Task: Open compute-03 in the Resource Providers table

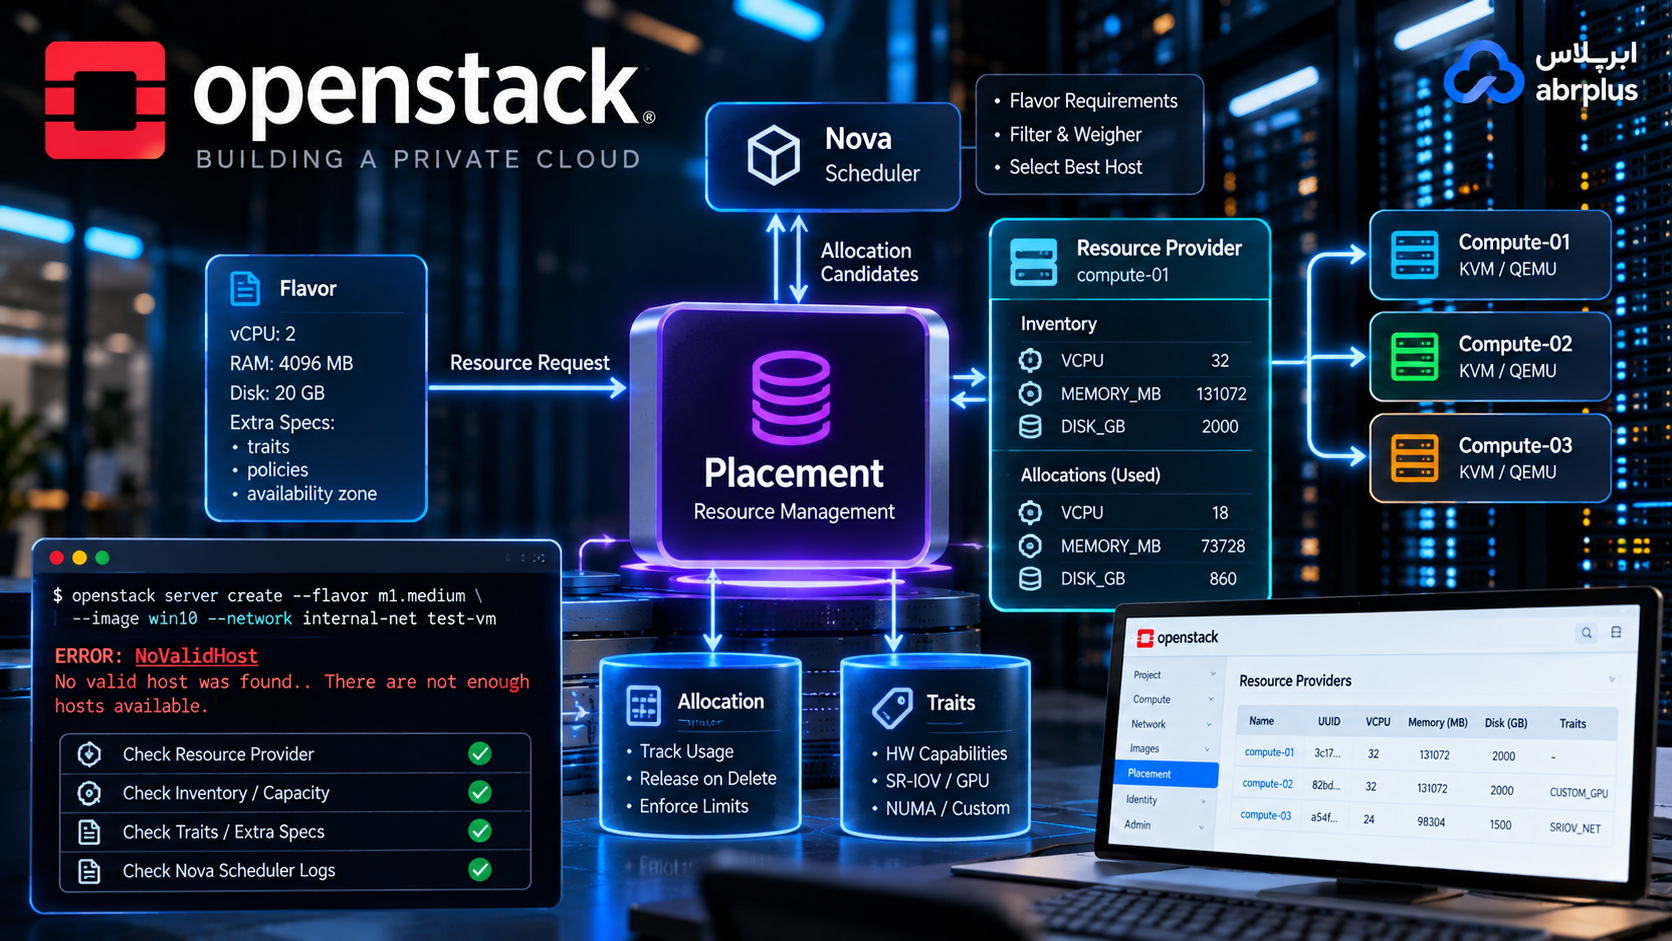Action: pyautogui.click(x=1265, y=816)
